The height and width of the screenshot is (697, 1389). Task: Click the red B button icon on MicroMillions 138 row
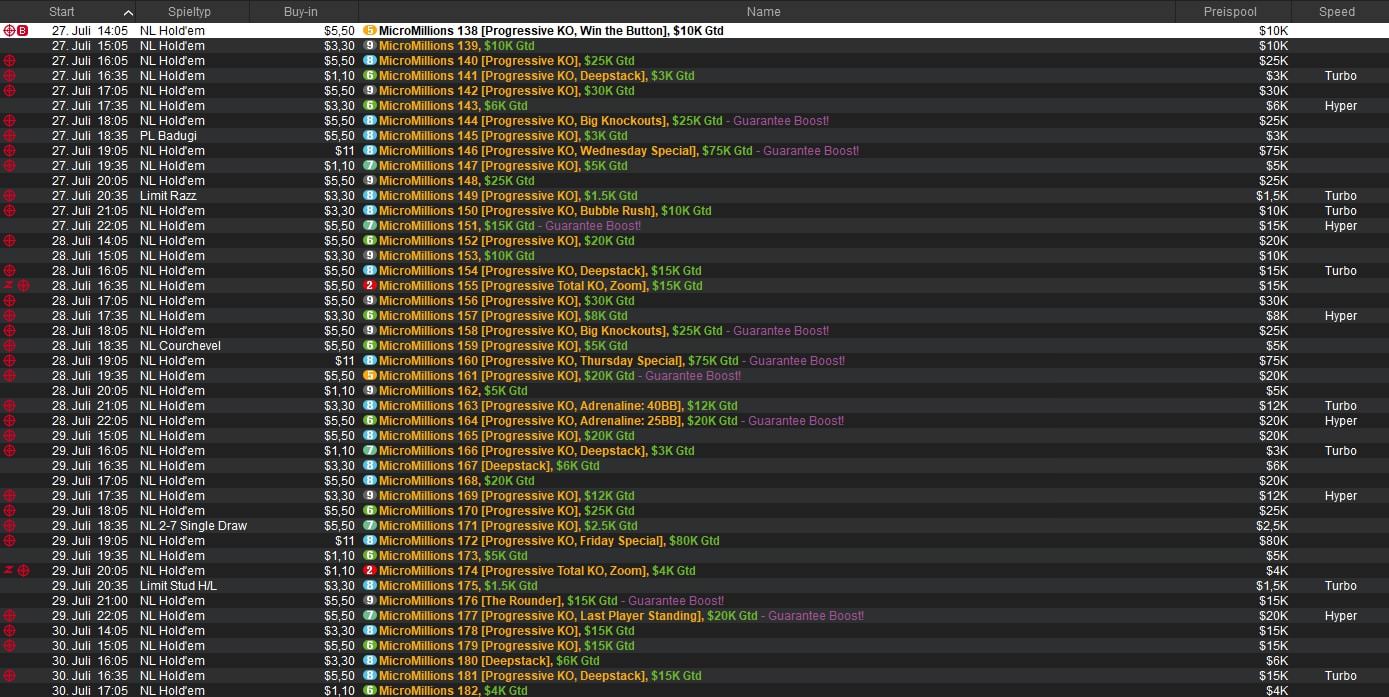(x=23, y=31)
